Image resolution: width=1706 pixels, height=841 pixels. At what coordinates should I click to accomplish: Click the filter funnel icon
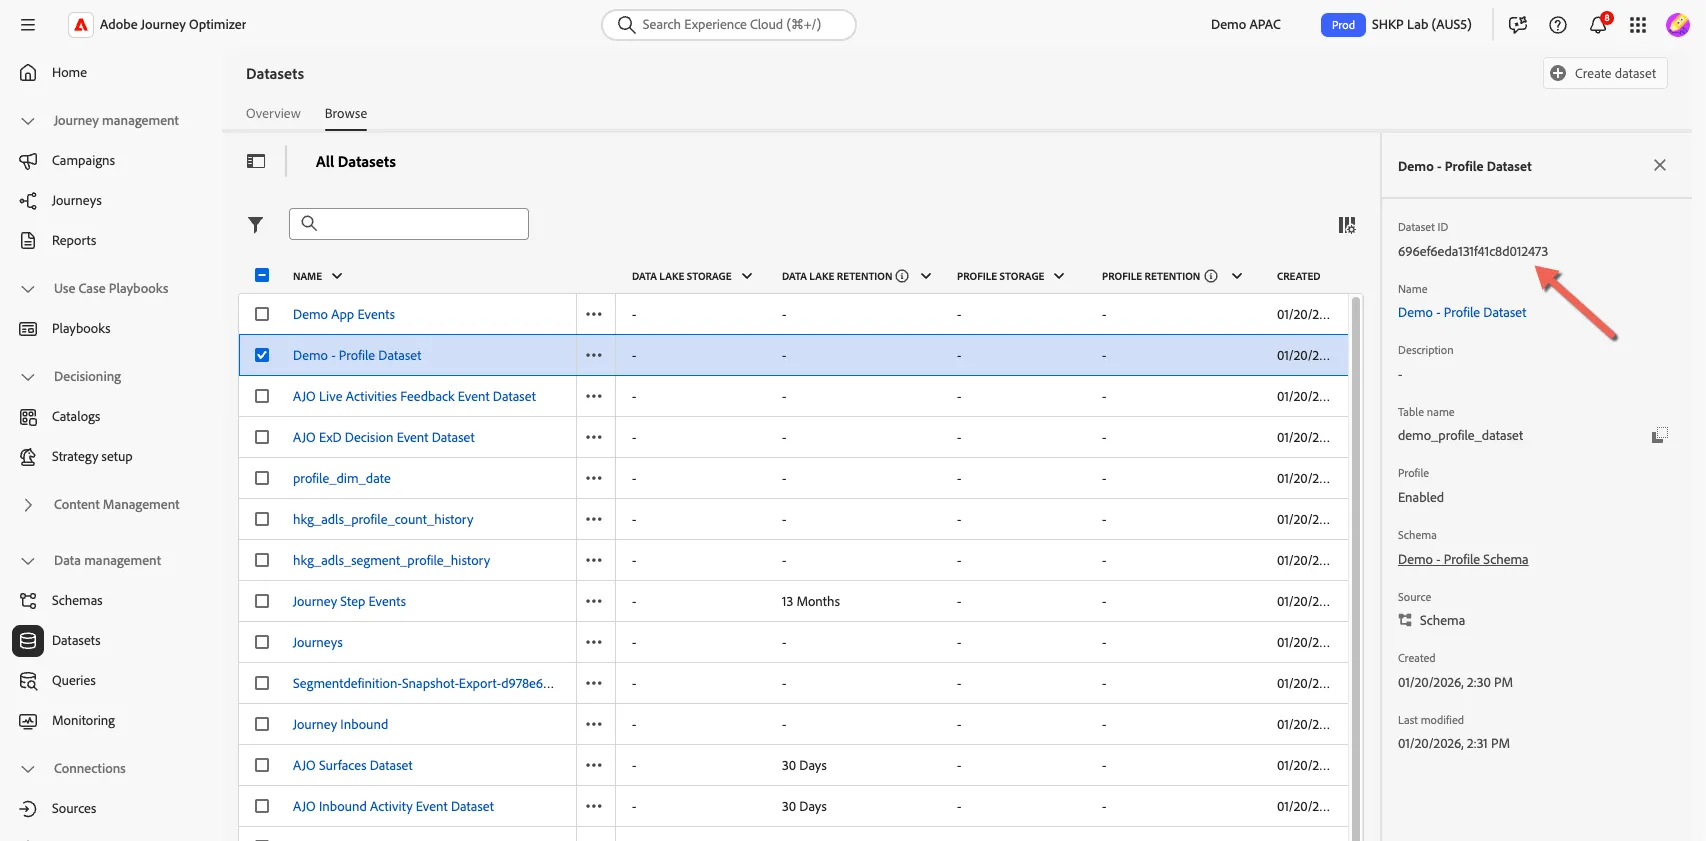click(256, 225)
